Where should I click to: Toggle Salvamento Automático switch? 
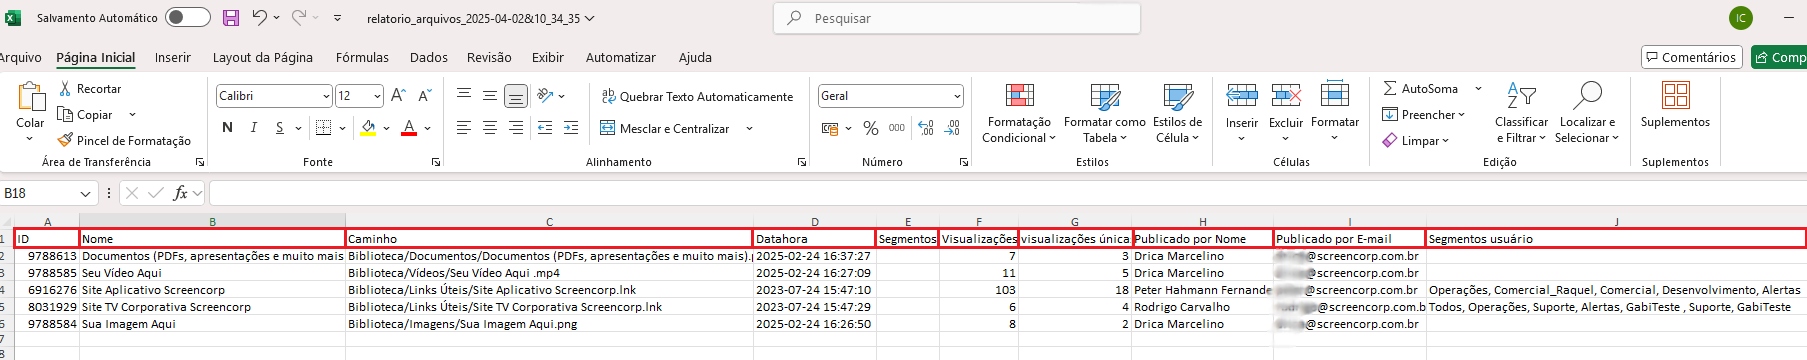[x=188, y=18]
